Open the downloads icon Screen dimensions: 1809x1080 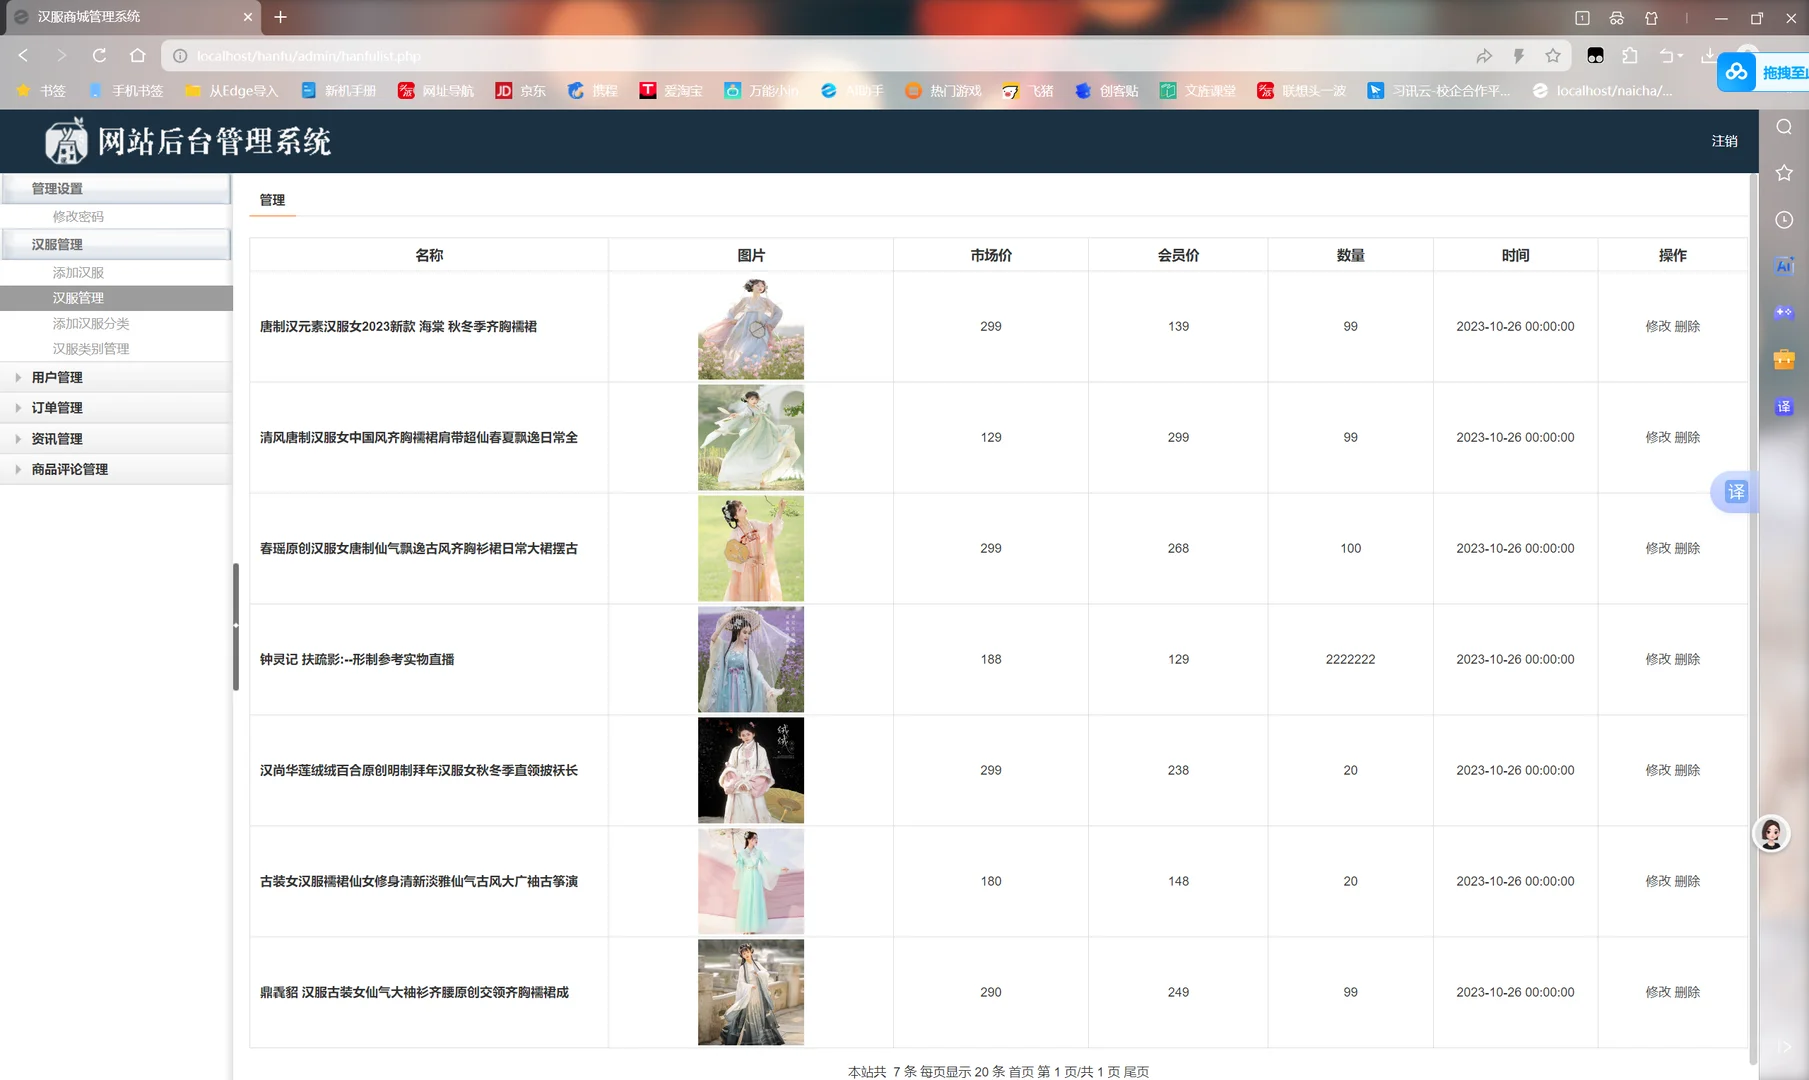tap(1708, 56)
